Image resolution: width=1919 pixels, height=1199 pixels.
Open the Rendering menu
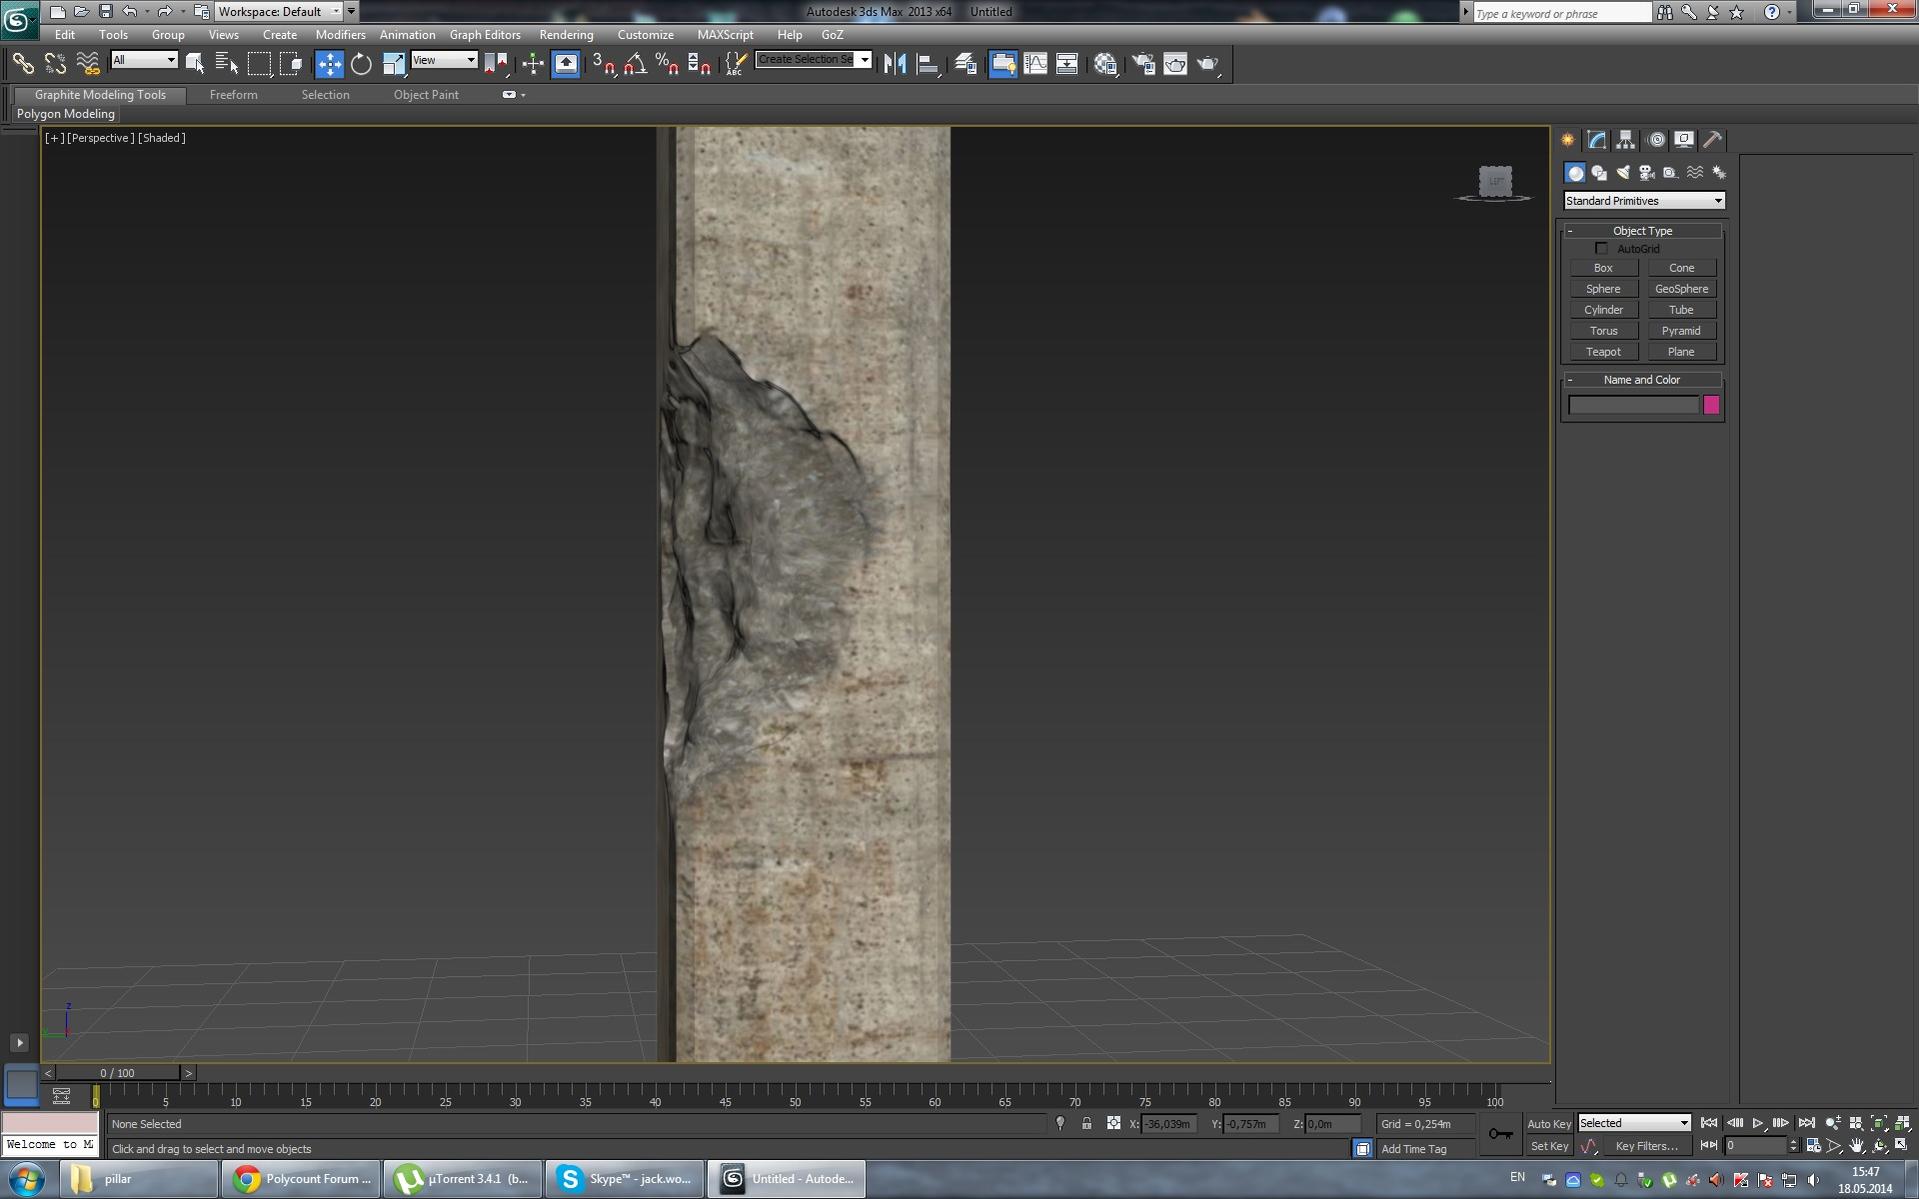pos(566,34)
